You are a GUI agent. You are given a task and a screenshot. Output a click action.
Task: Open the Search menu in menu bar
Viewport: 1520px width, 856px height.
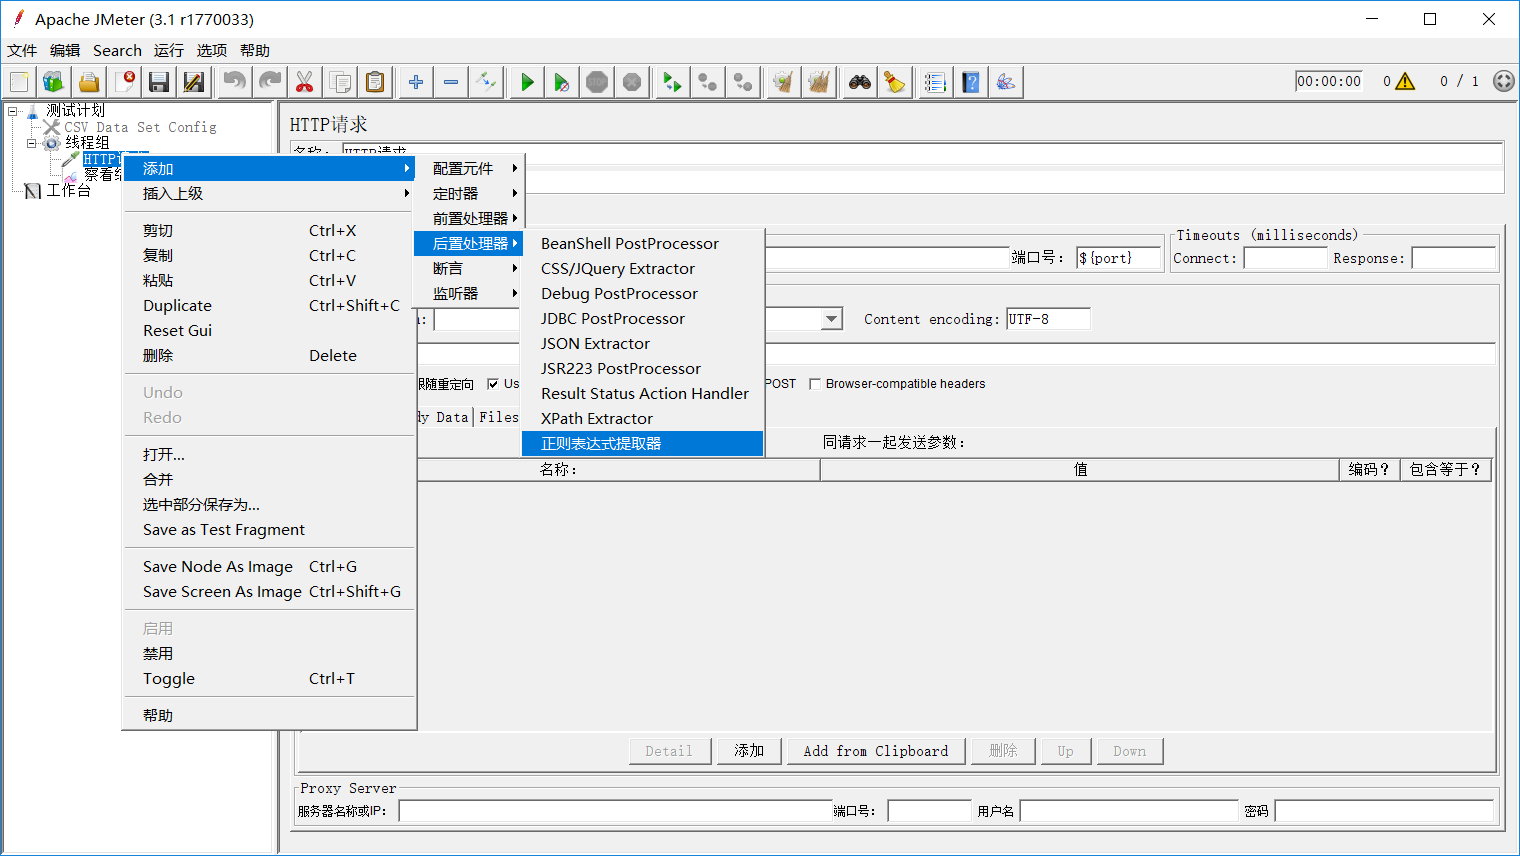coord(117,51)
